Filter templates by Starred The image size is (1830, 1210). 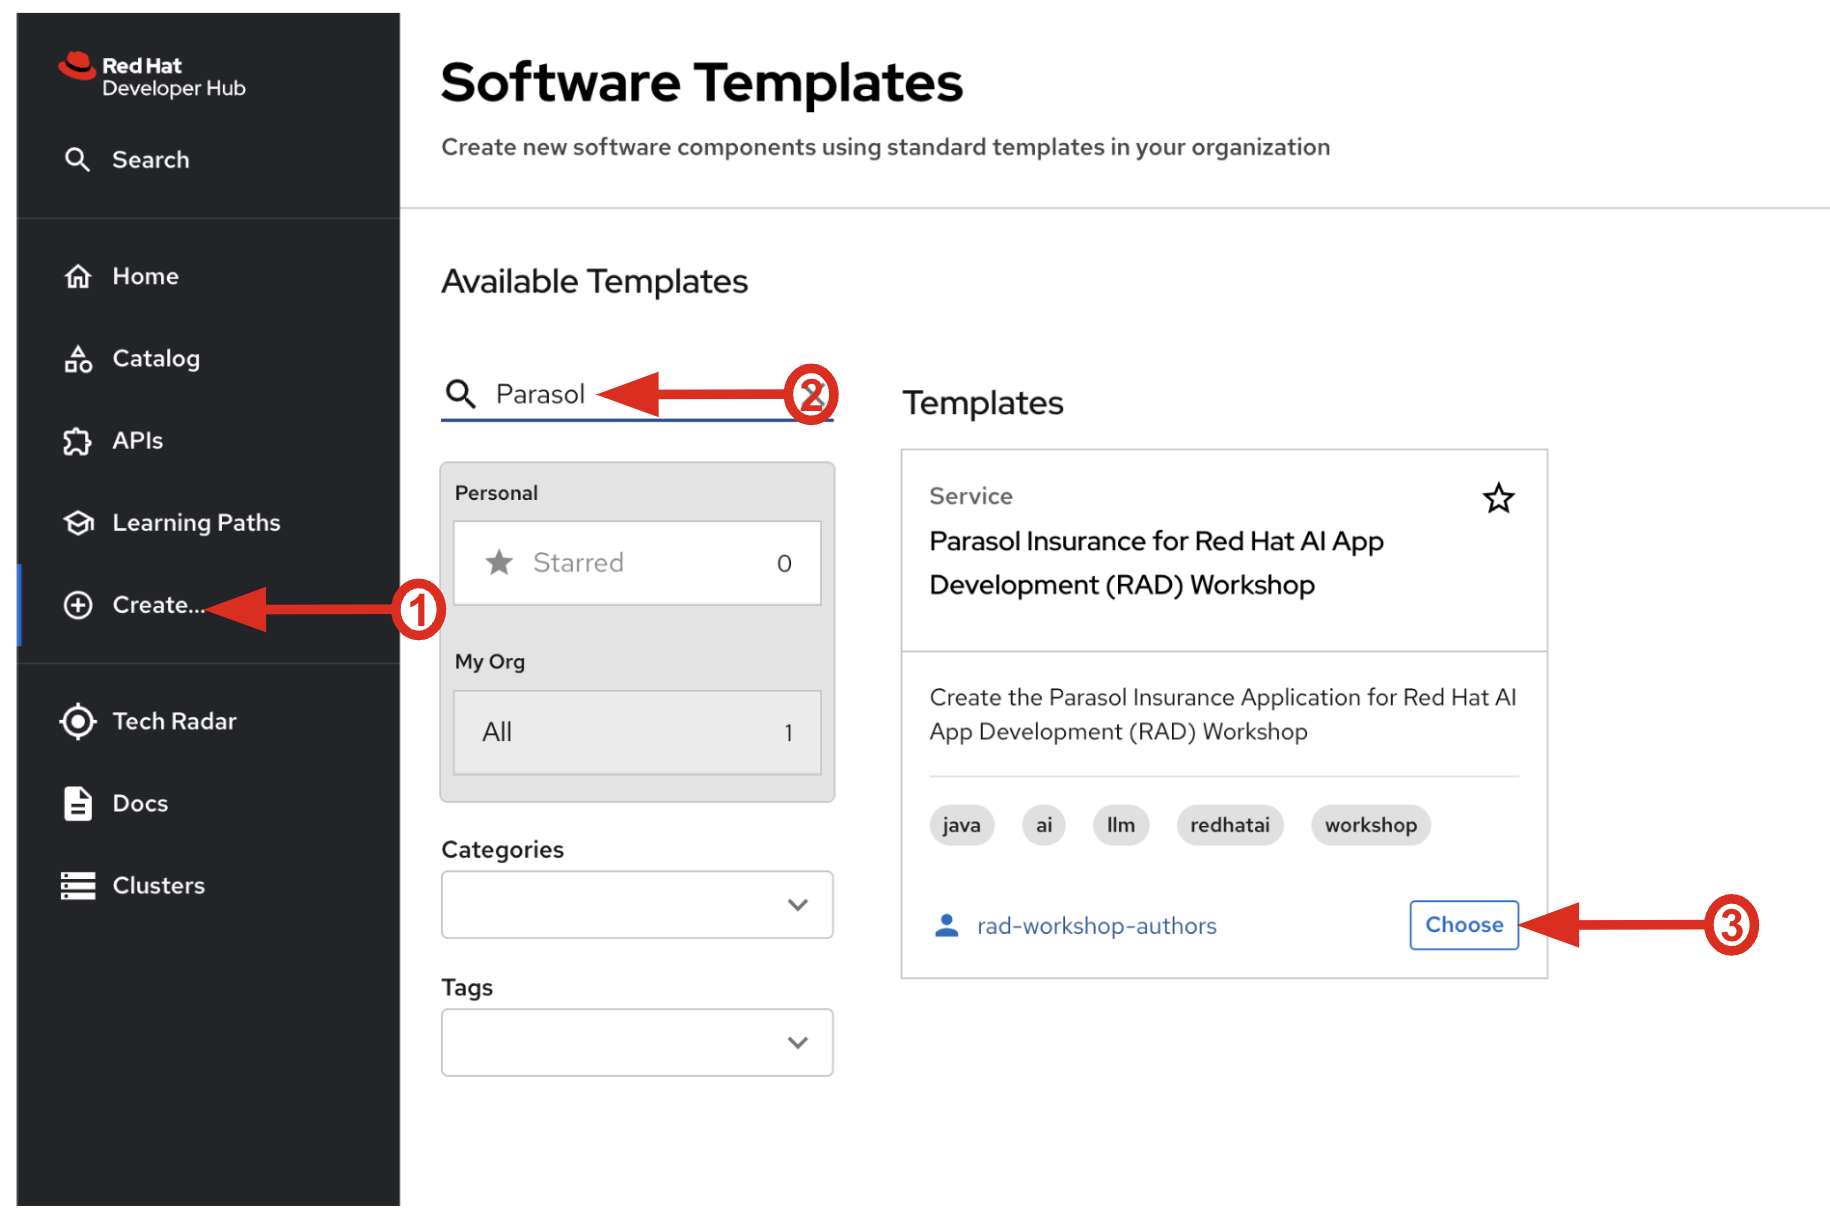[637, 563]
